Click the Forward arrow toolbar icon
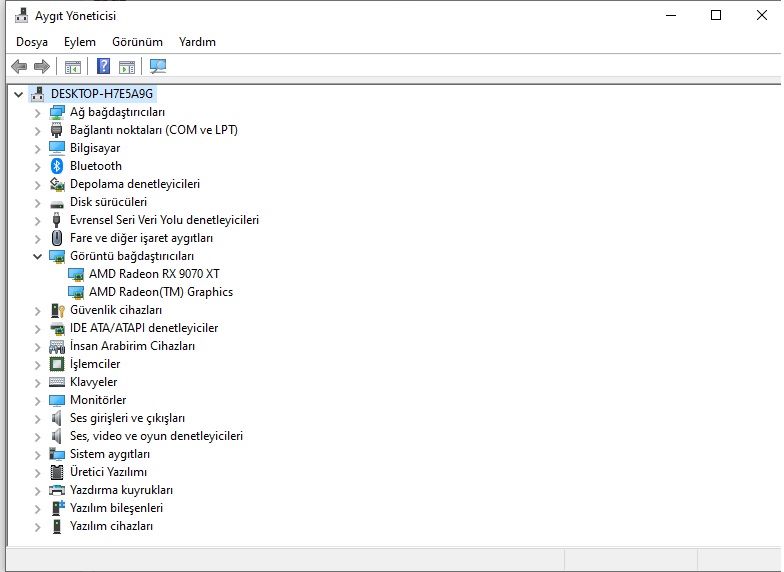 [42, 66]
